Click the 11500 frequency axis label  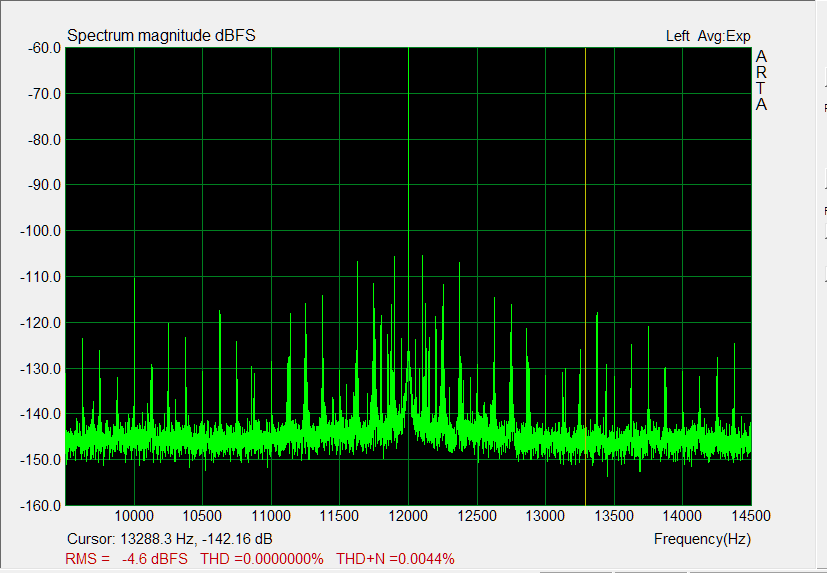click(339, 515)
